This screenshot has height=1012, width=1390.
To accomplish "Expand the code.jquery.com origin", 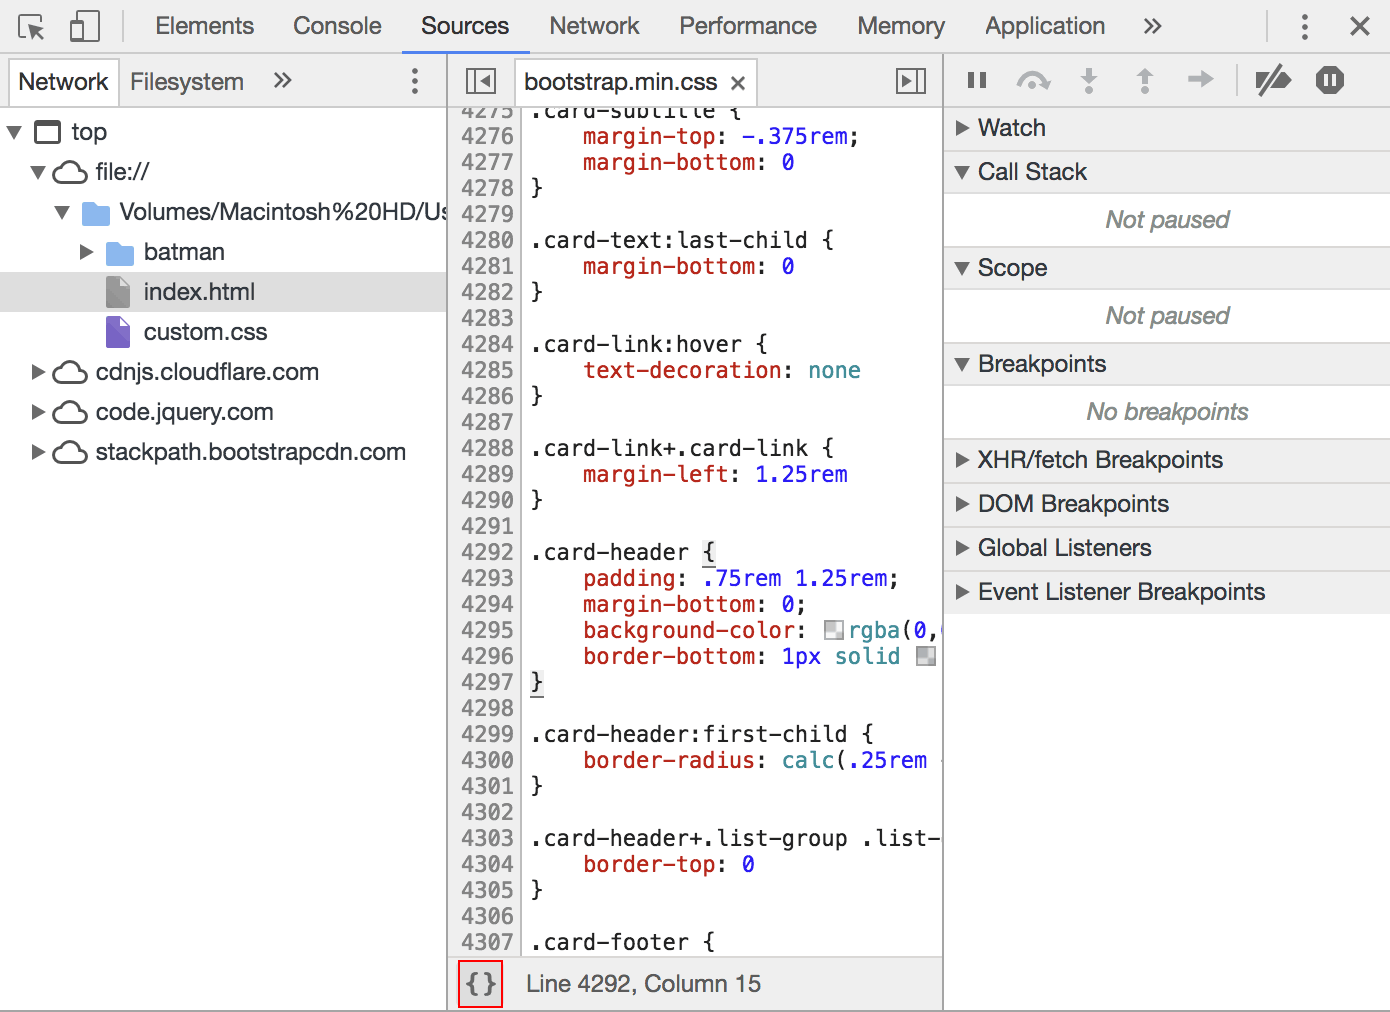I will (x=39, y=412).
